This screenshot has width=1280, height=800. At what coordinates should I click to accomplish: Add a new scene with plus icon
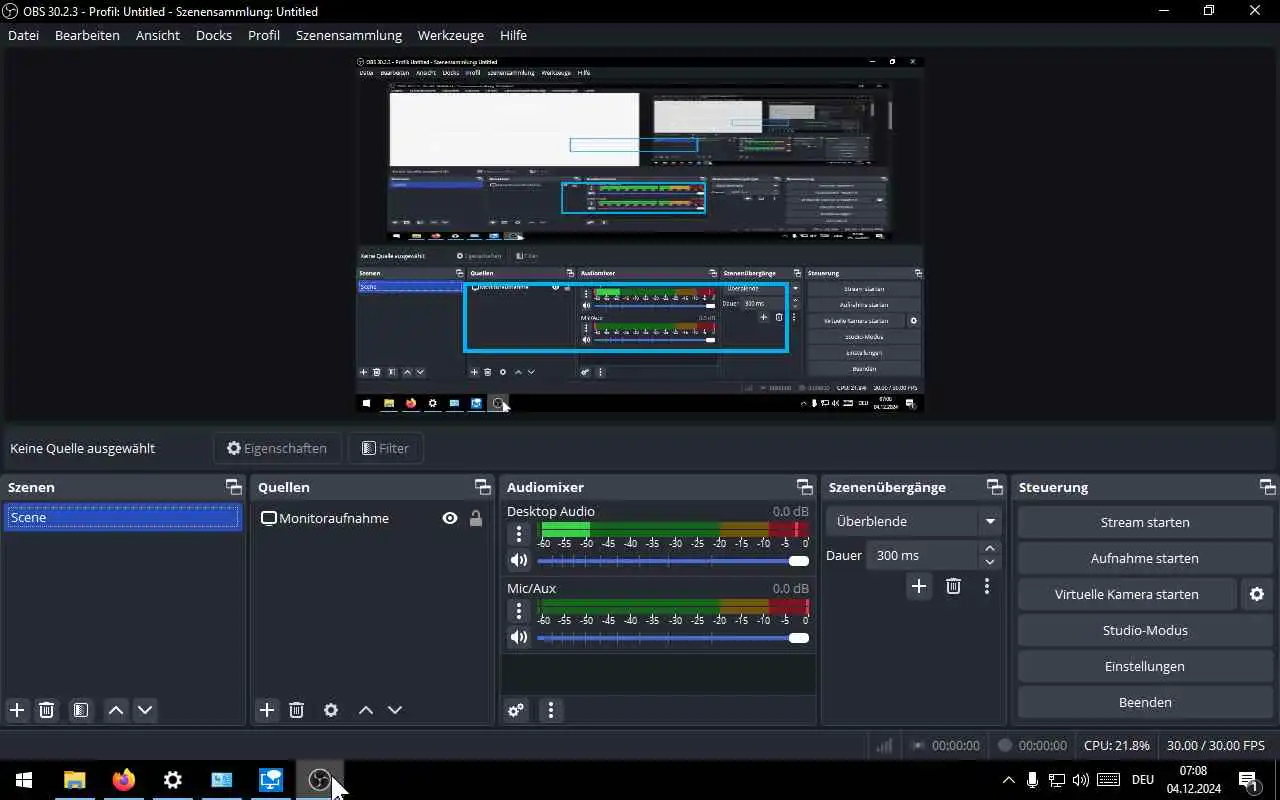17,710
